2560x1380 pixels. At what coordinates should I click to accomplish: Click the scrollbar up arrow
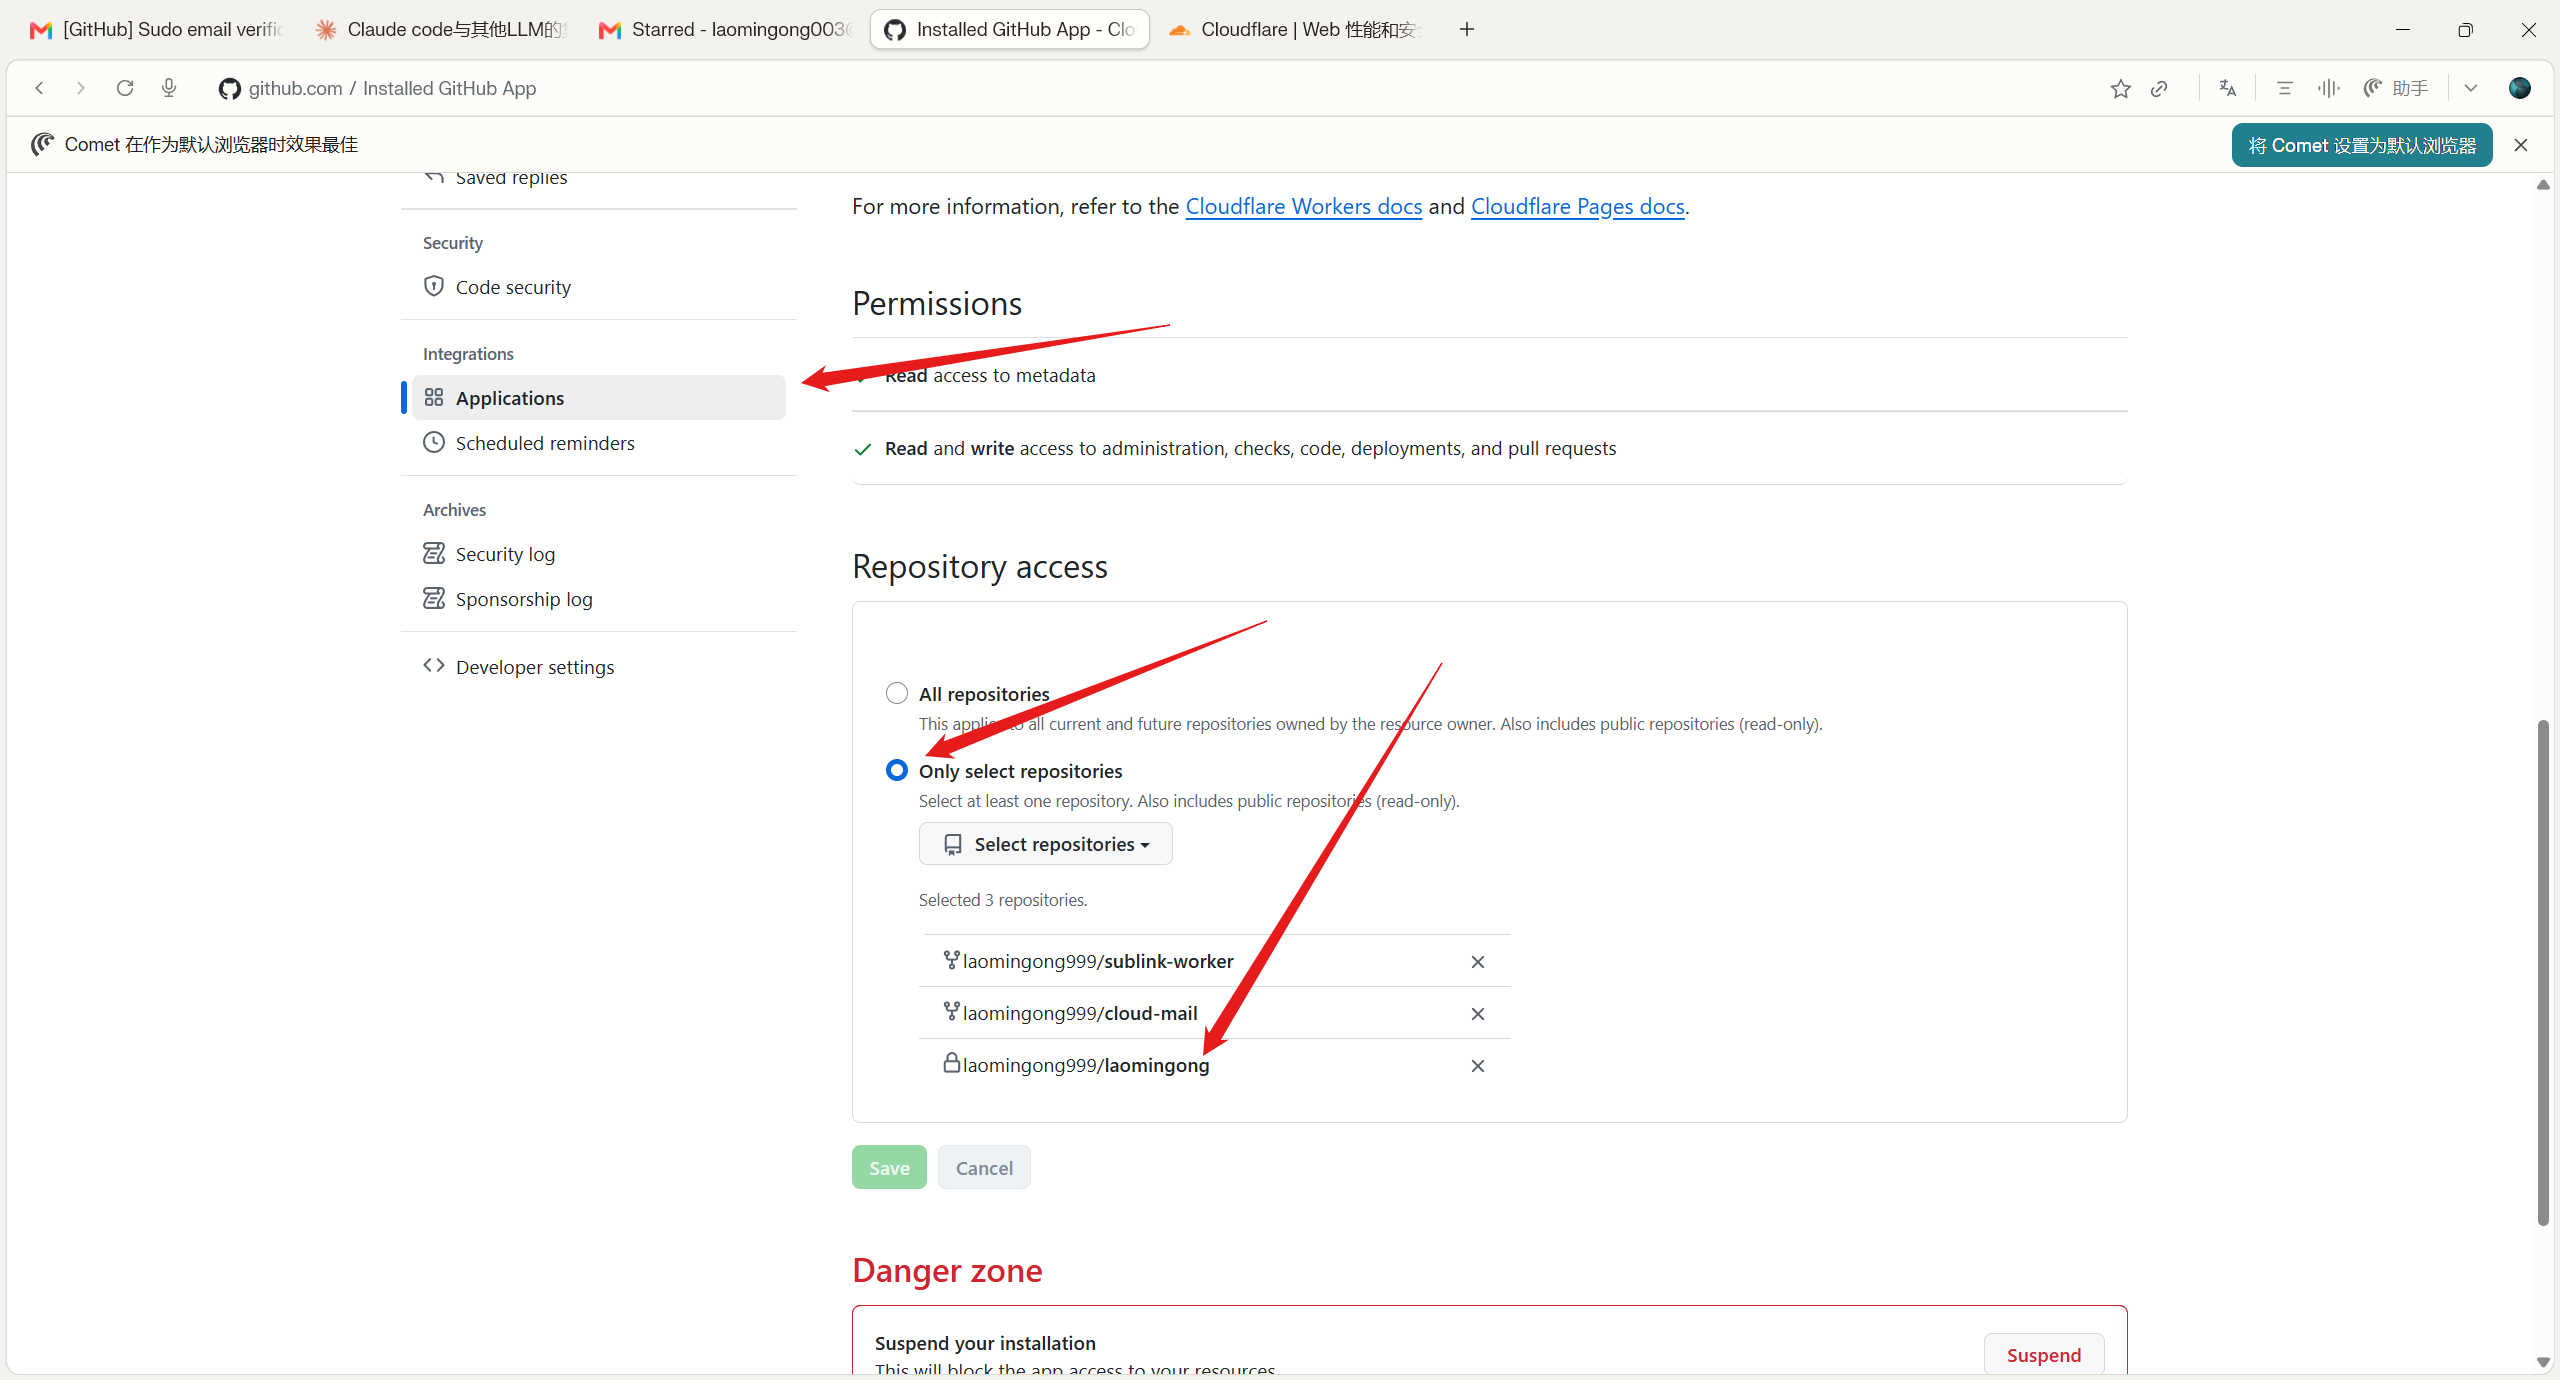click(x=2543, y=185)
